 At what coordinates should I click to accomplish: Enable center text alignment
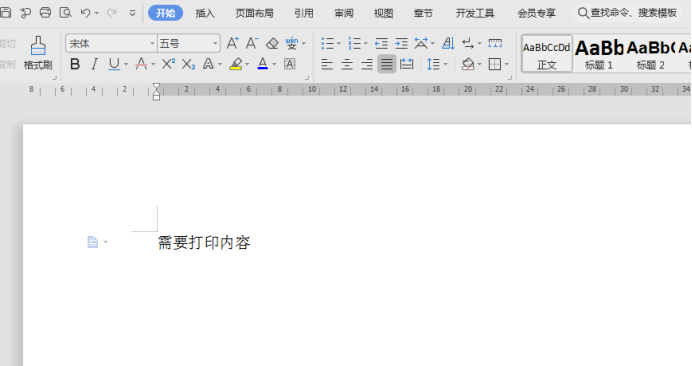347,64
